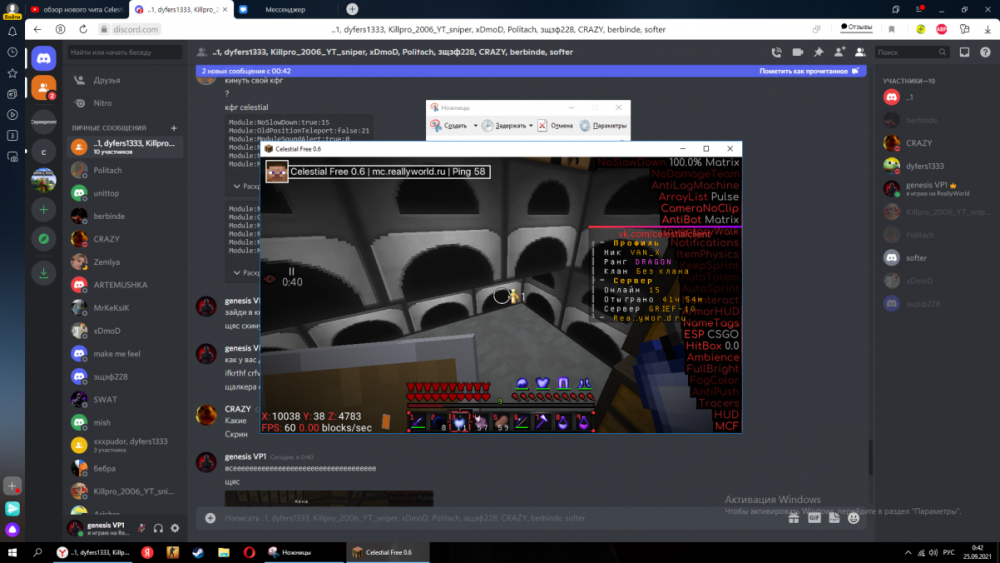Image resolution: width=1000 pixels, height=563 pixels.
Task: Open the unittop direct message
Action: pos(125,193)
